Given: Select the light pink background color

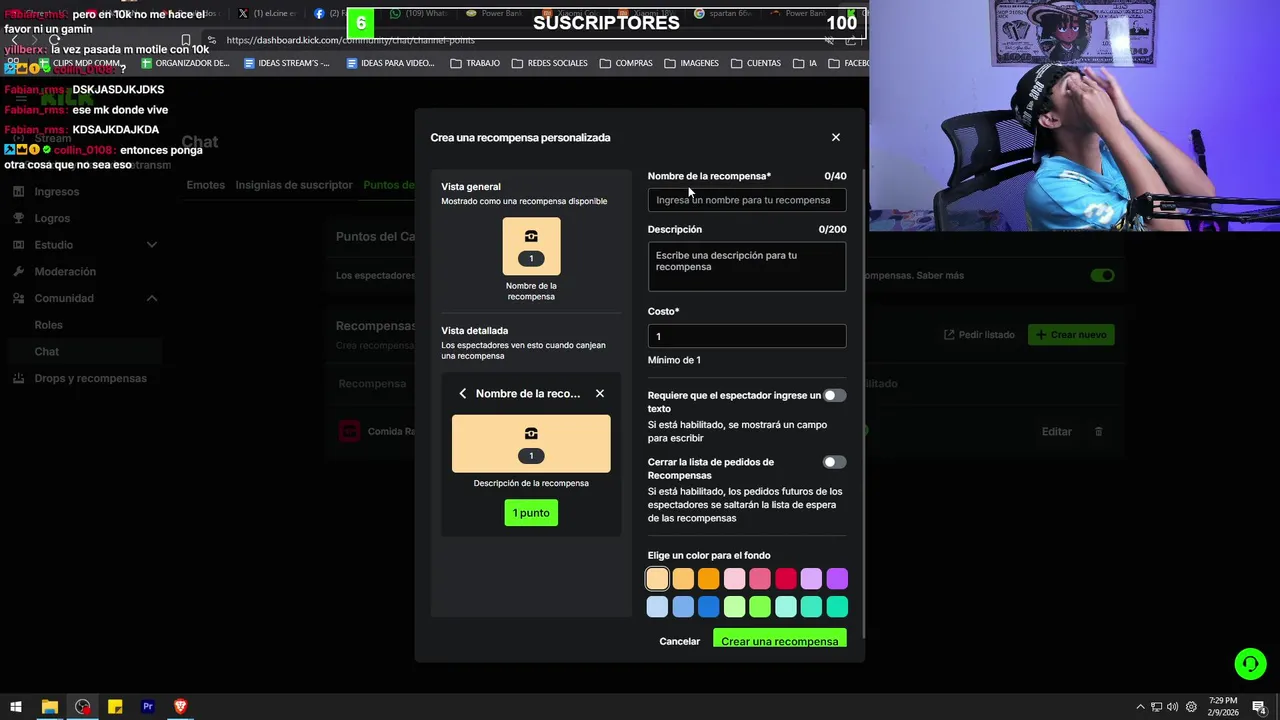Looking at the screenshot, I should 734,579.
